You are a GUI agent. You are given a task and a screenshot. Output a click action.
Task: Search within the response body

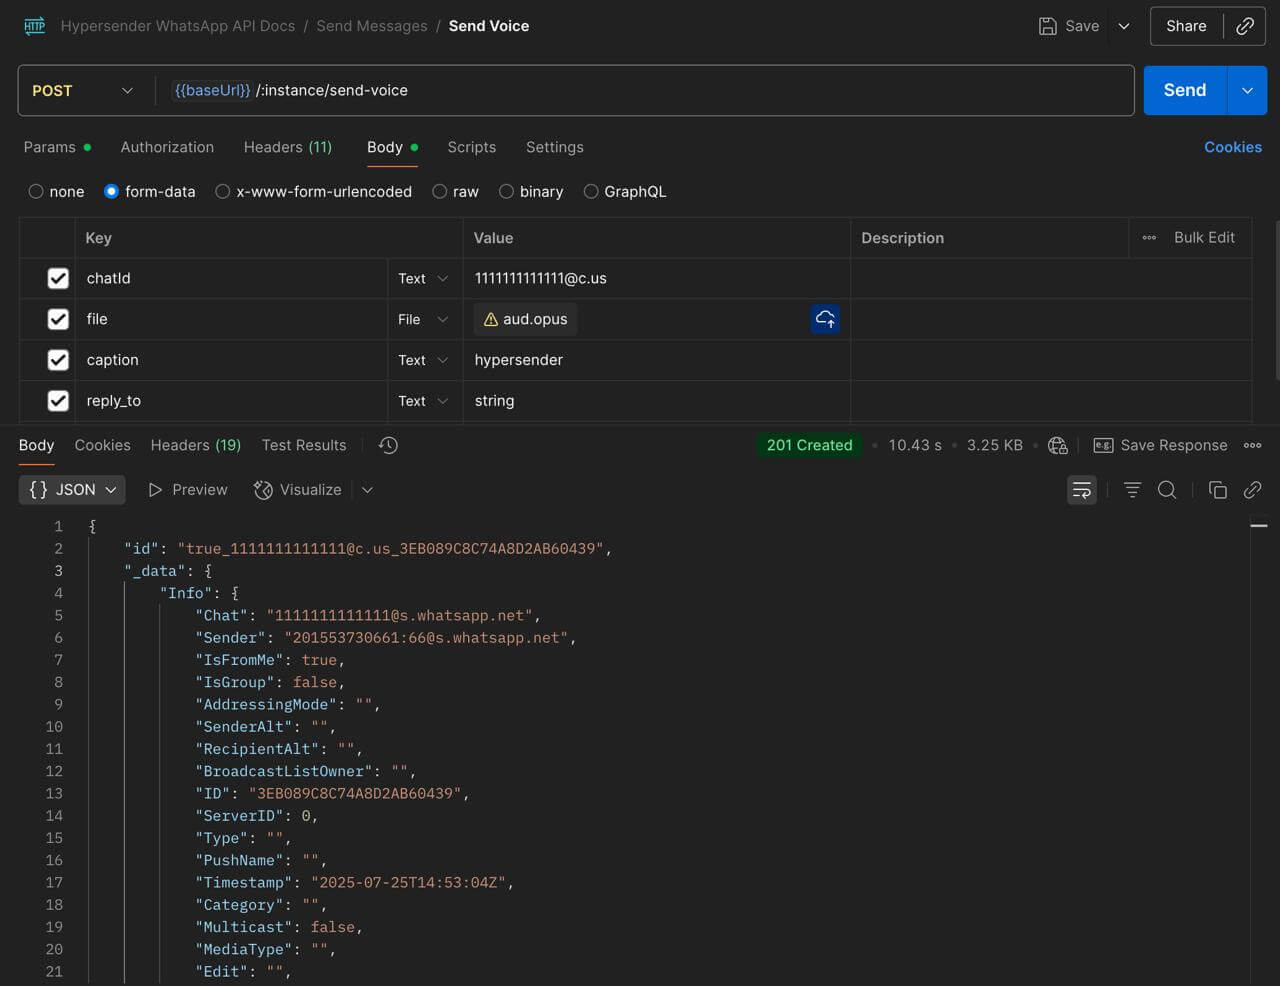coord(1167,490)
